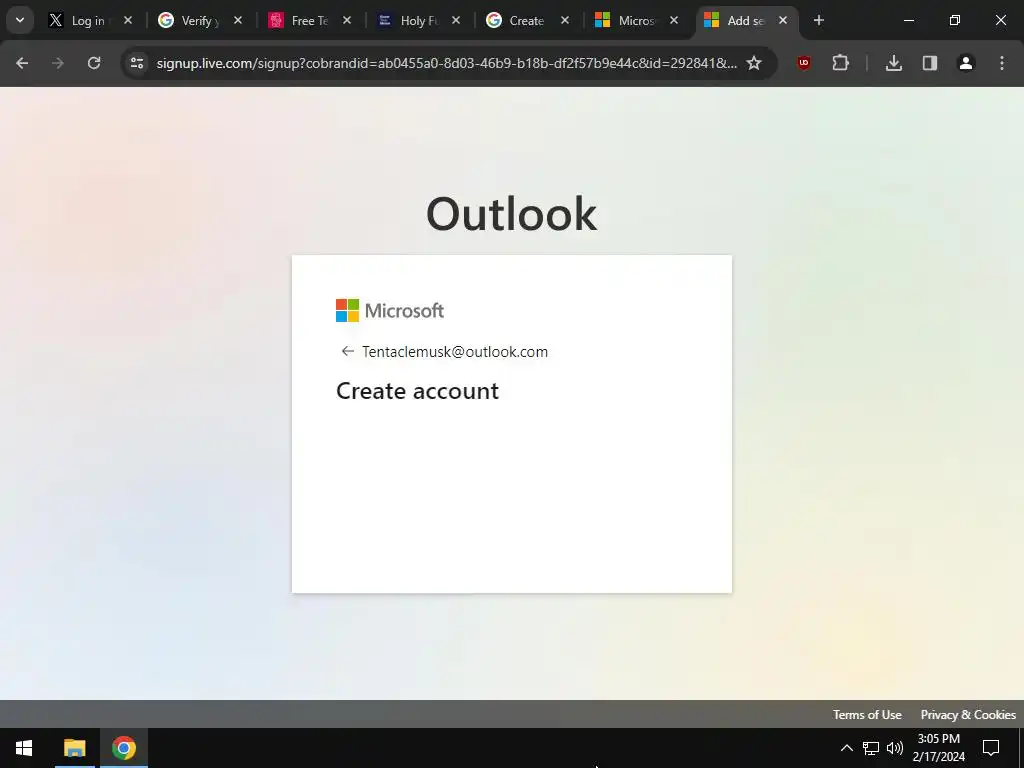This screenshot has height=768, width=1024.
Task: Open the clock showing 3:05 PM
Action: point(938,748)
